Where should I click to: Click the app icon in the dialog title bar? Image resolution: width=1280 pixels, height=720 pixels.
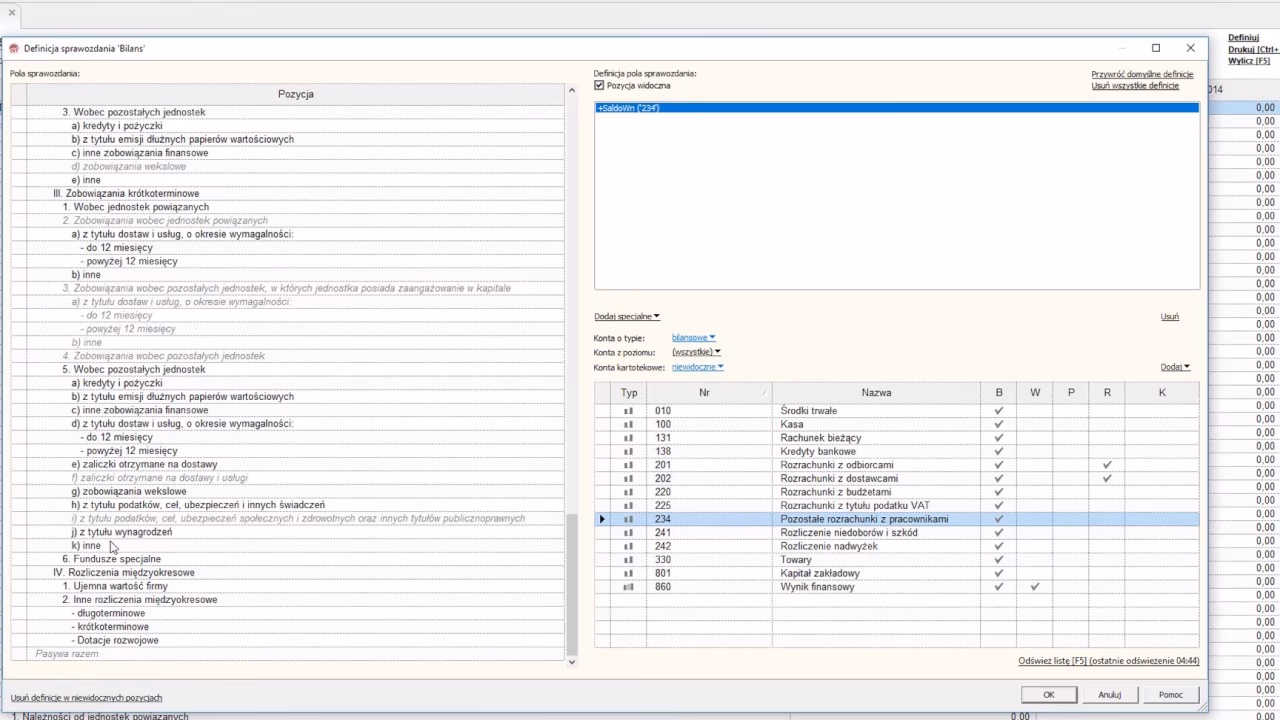pos(14,48)
